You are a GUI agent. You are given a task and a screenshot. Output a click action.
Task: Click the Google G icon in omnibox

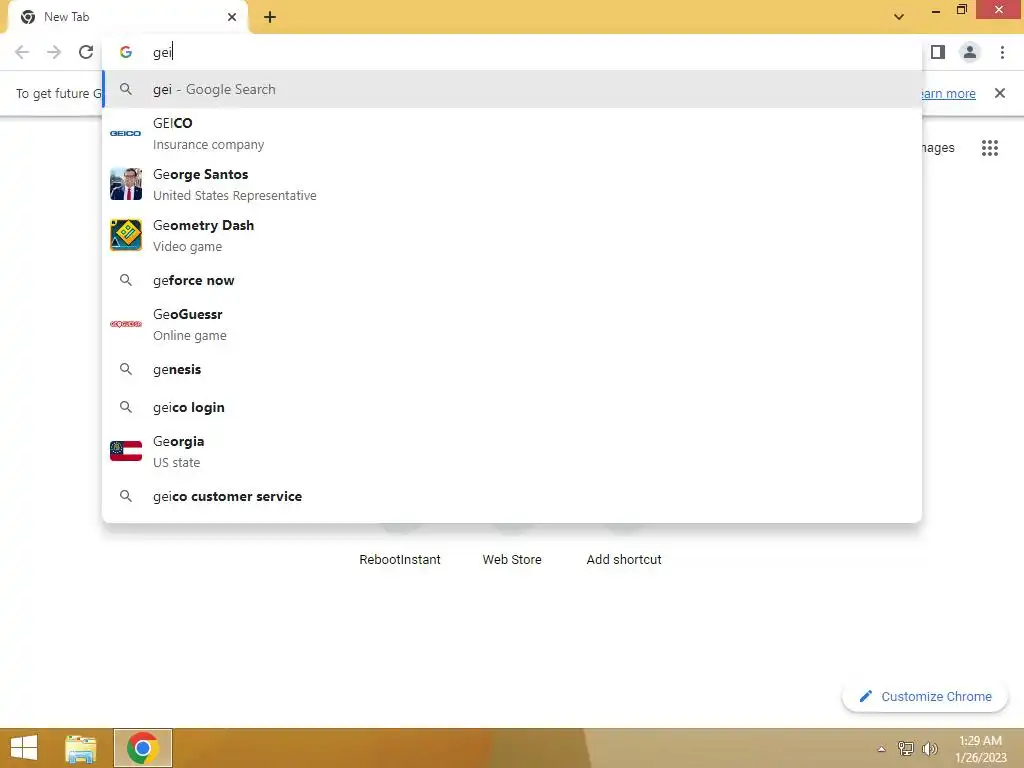[126, 52]
